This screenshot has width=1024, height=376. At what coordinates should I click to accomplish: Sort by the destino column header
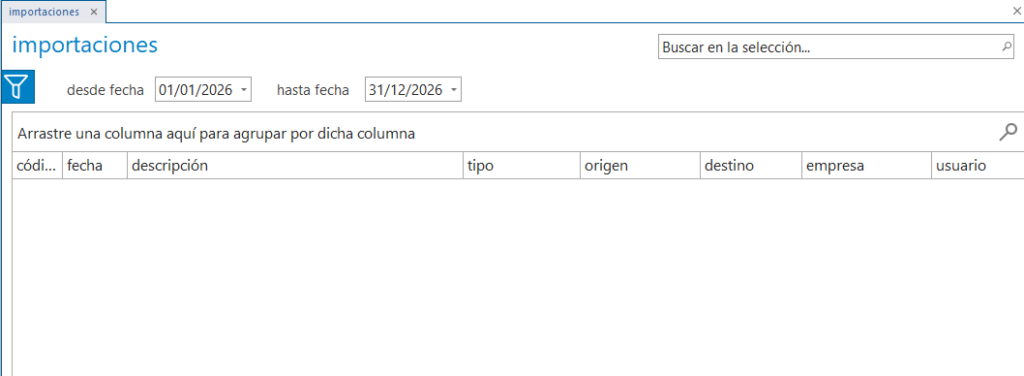[751, 166]
